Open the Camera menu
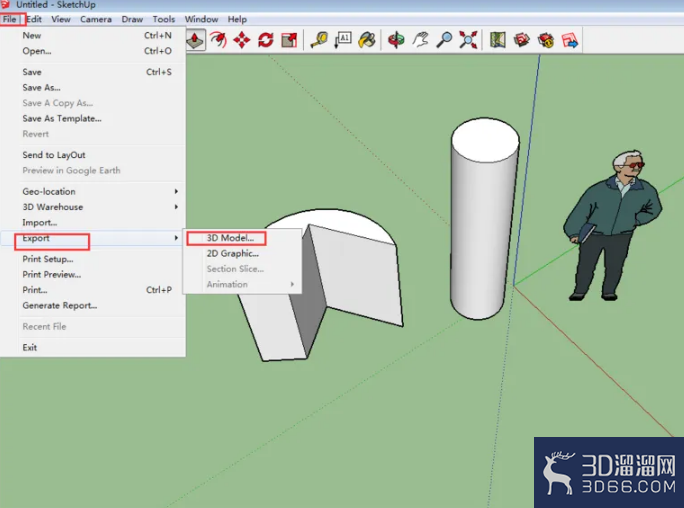This screenshot has height=508, width=684. point(96,19)
